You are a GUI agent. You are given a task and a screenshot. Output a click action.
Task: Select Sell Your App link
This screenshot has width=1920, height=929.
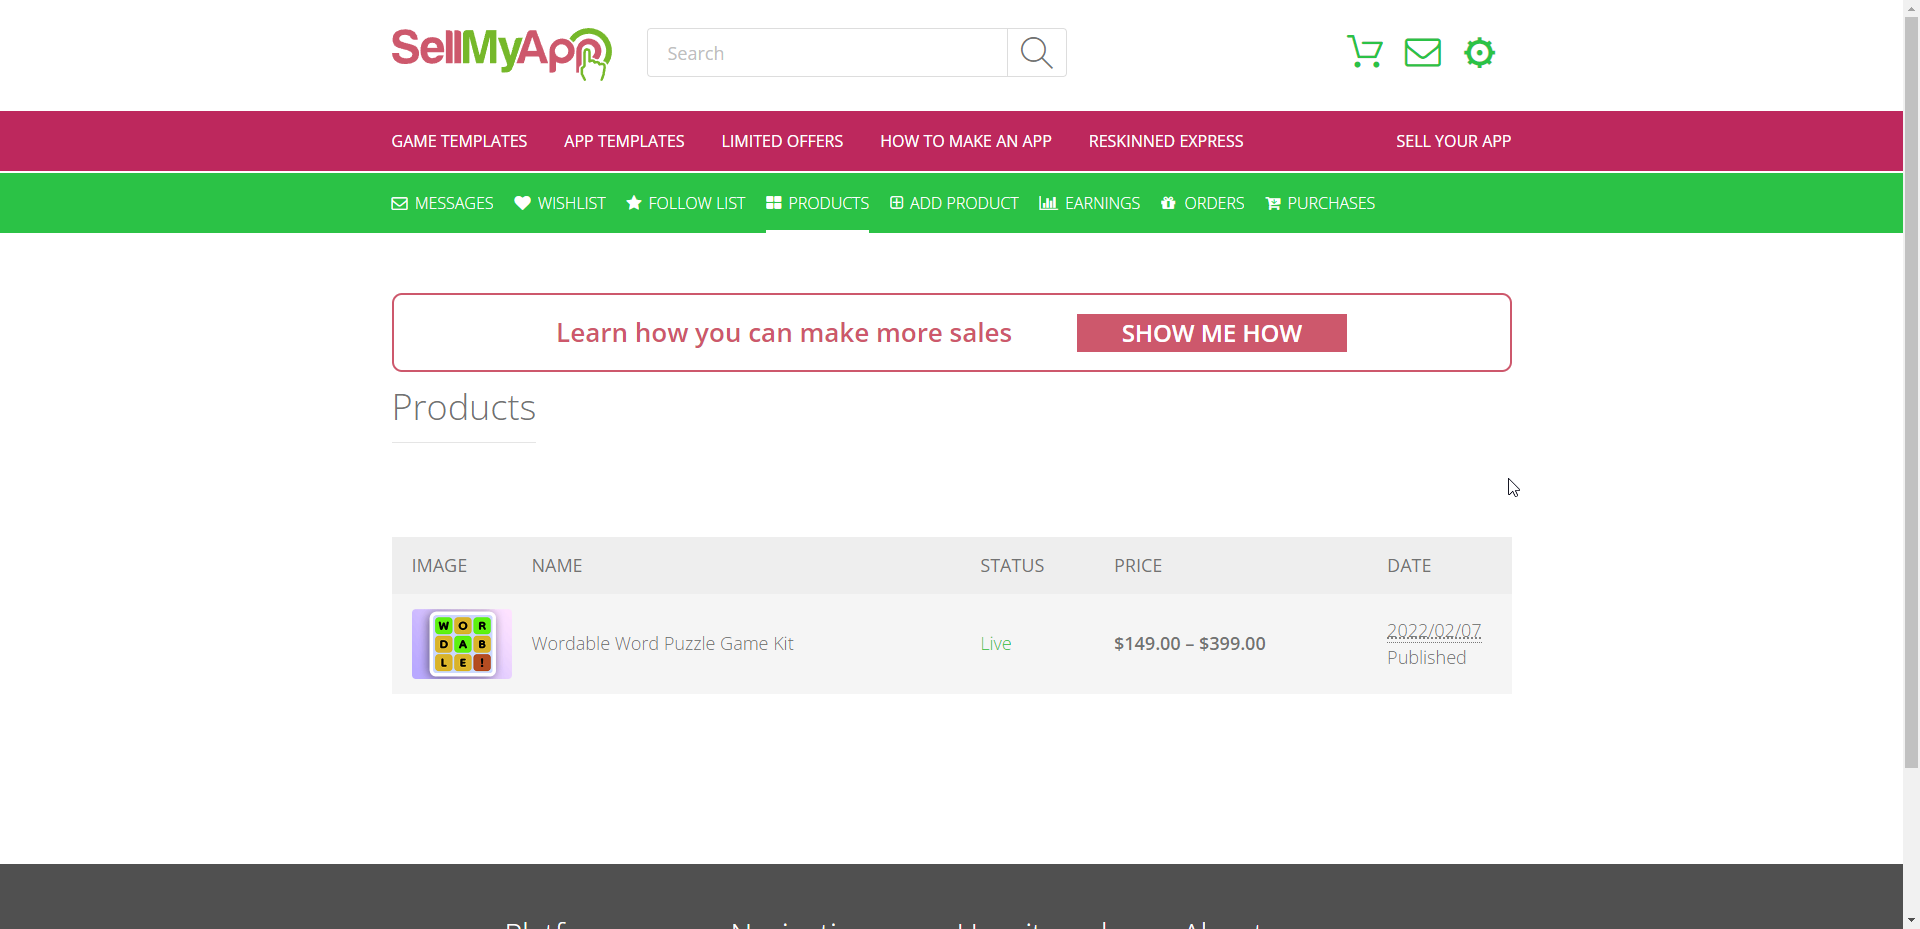click(1453, 141)
